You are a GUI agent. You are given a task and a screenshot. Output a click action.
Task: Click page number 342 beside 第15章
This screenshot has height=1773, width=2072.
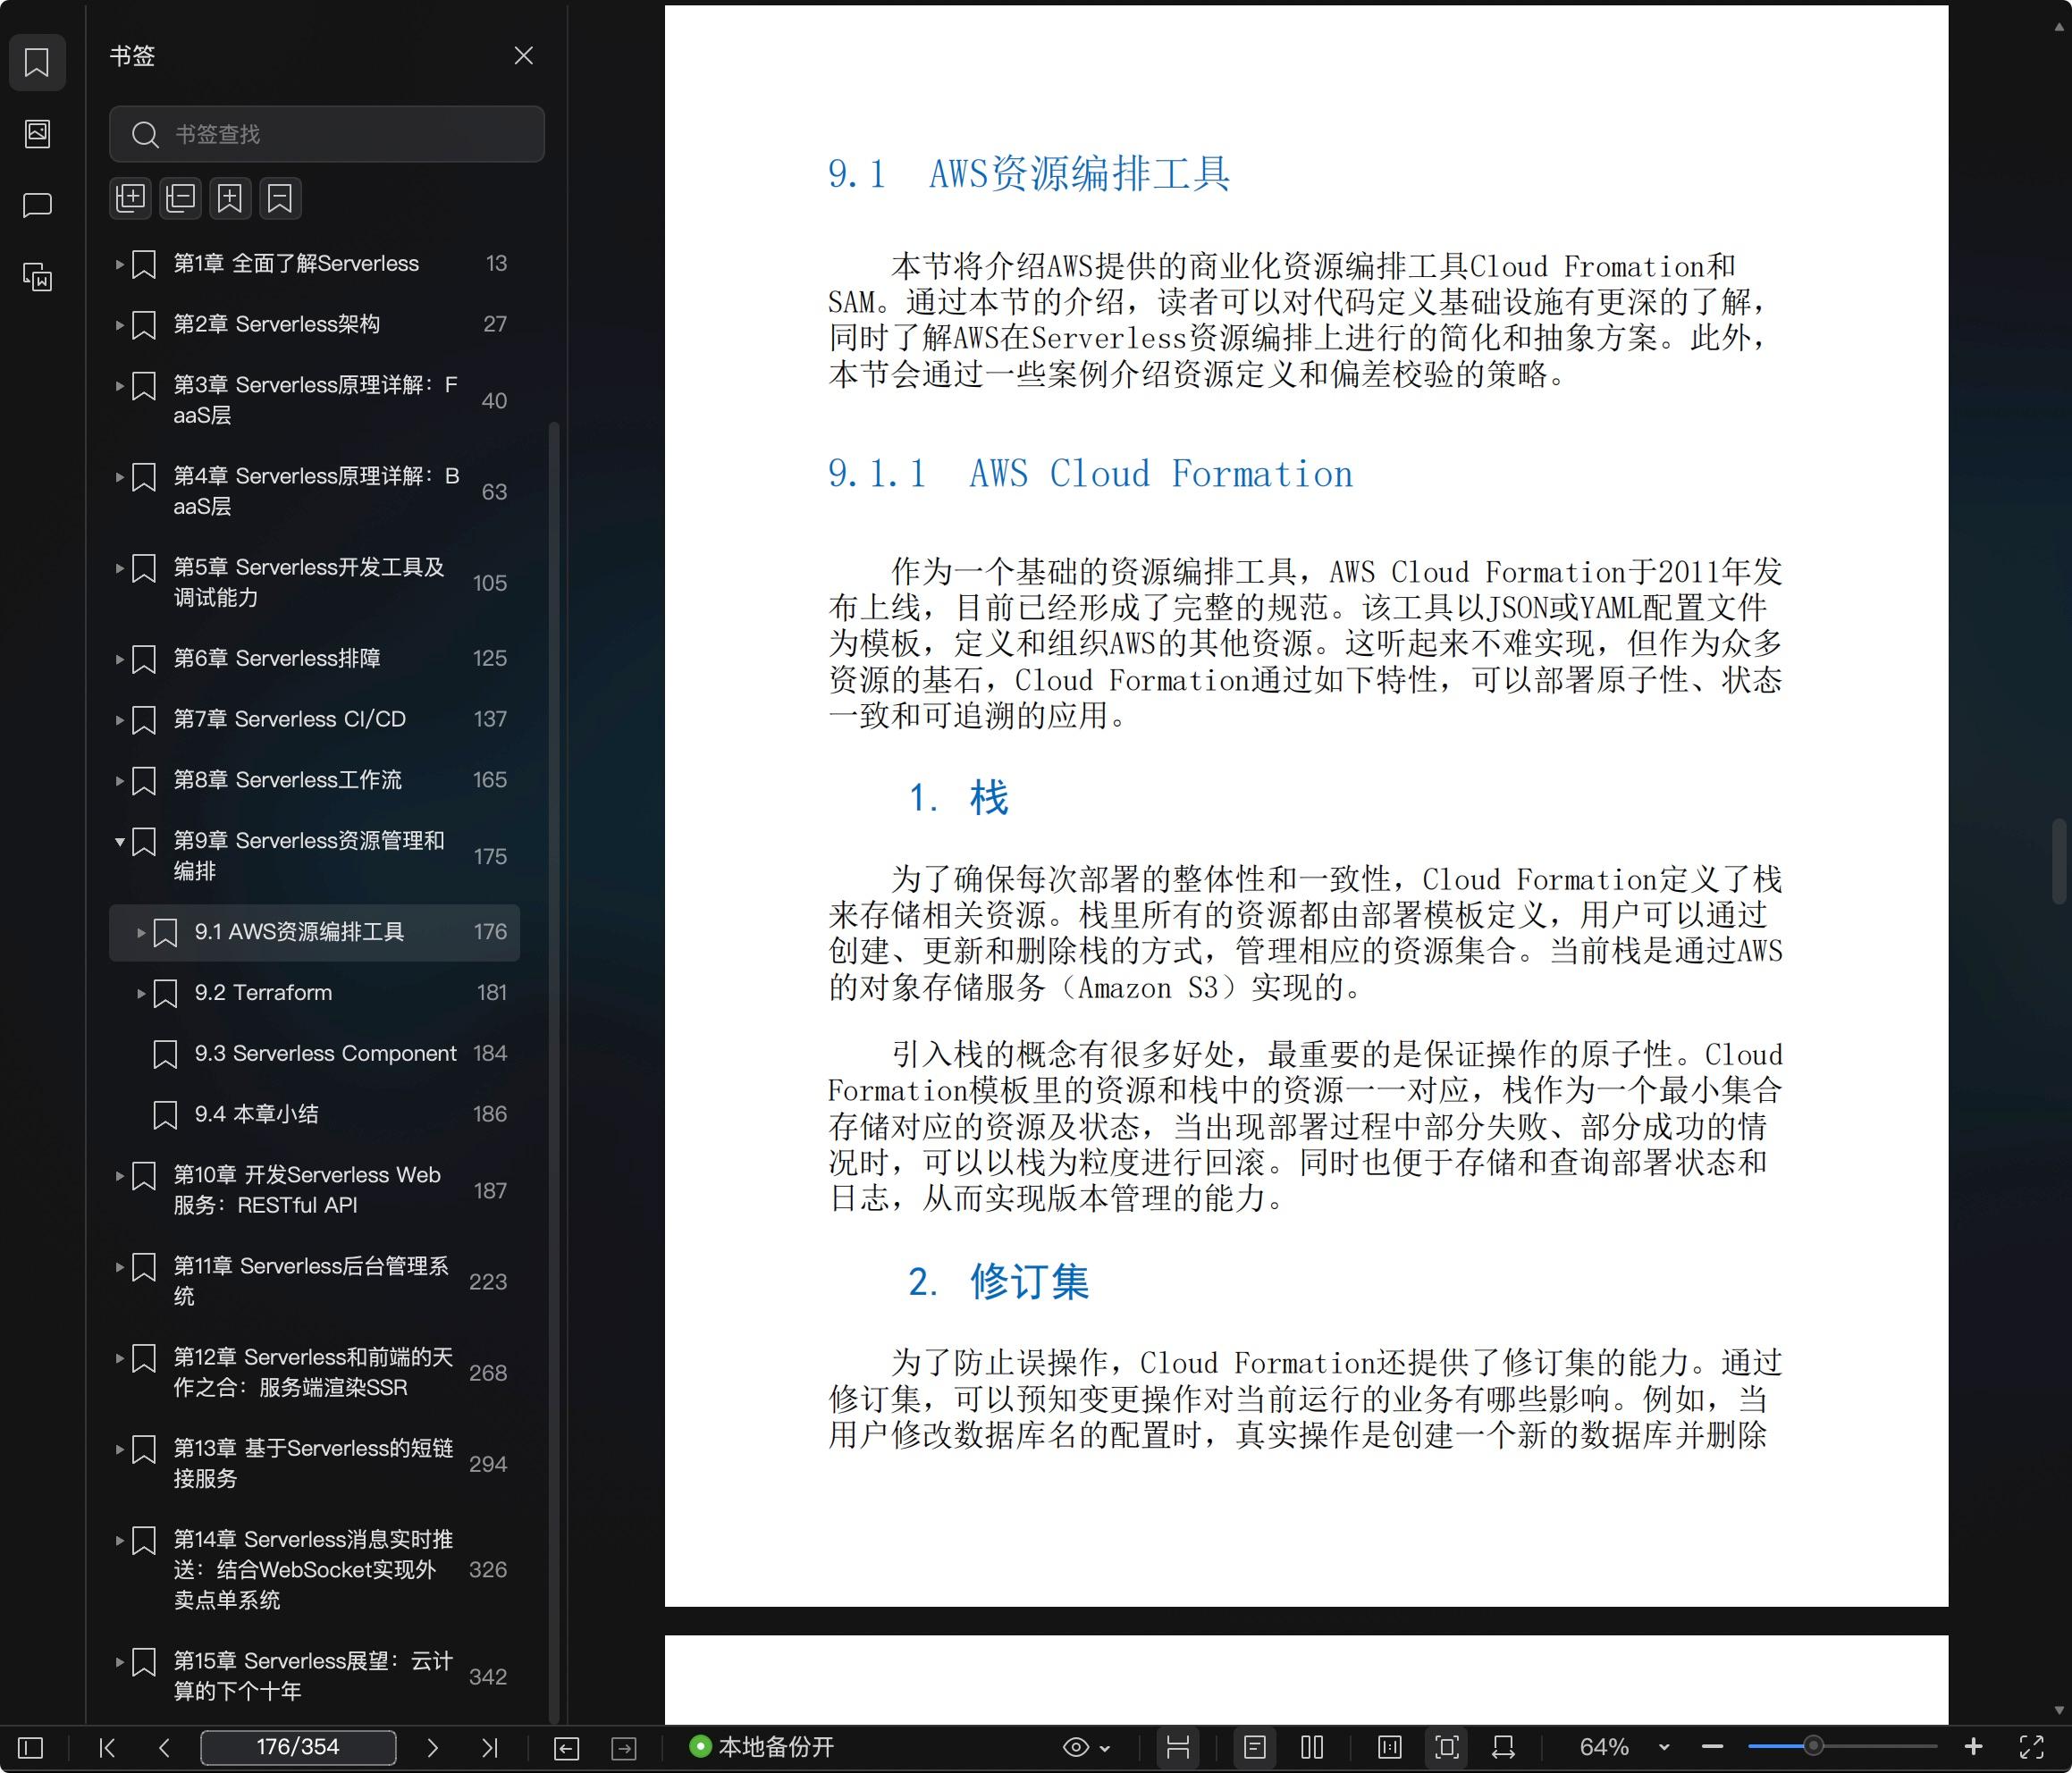488,1676
